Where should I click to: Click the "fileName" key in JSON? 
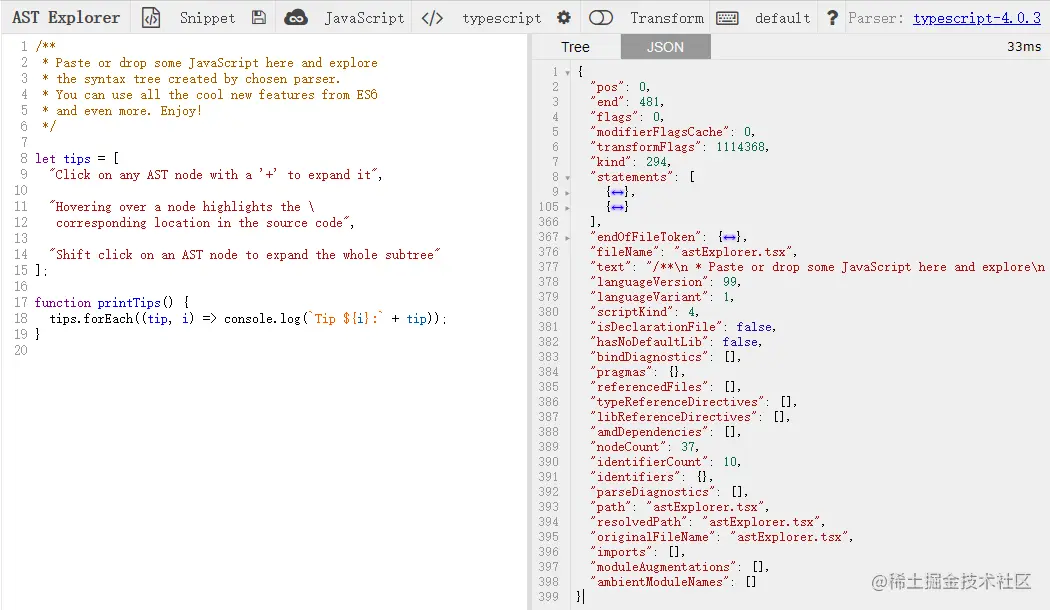tap(625, 252)
